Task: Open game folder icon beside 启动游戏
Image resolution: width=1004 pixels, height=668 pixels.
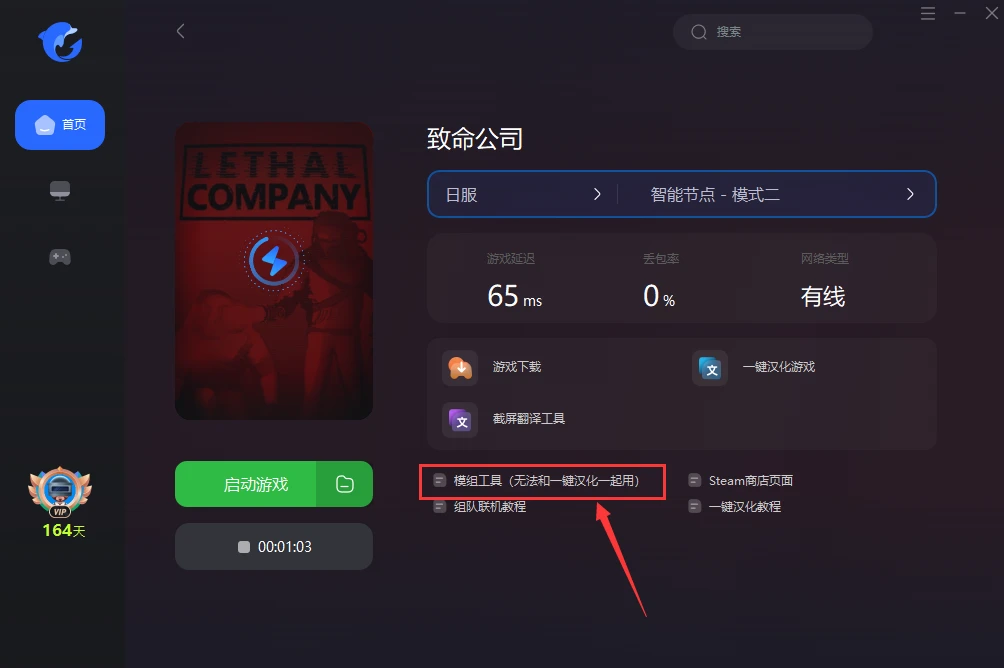Action: point(344,484)
